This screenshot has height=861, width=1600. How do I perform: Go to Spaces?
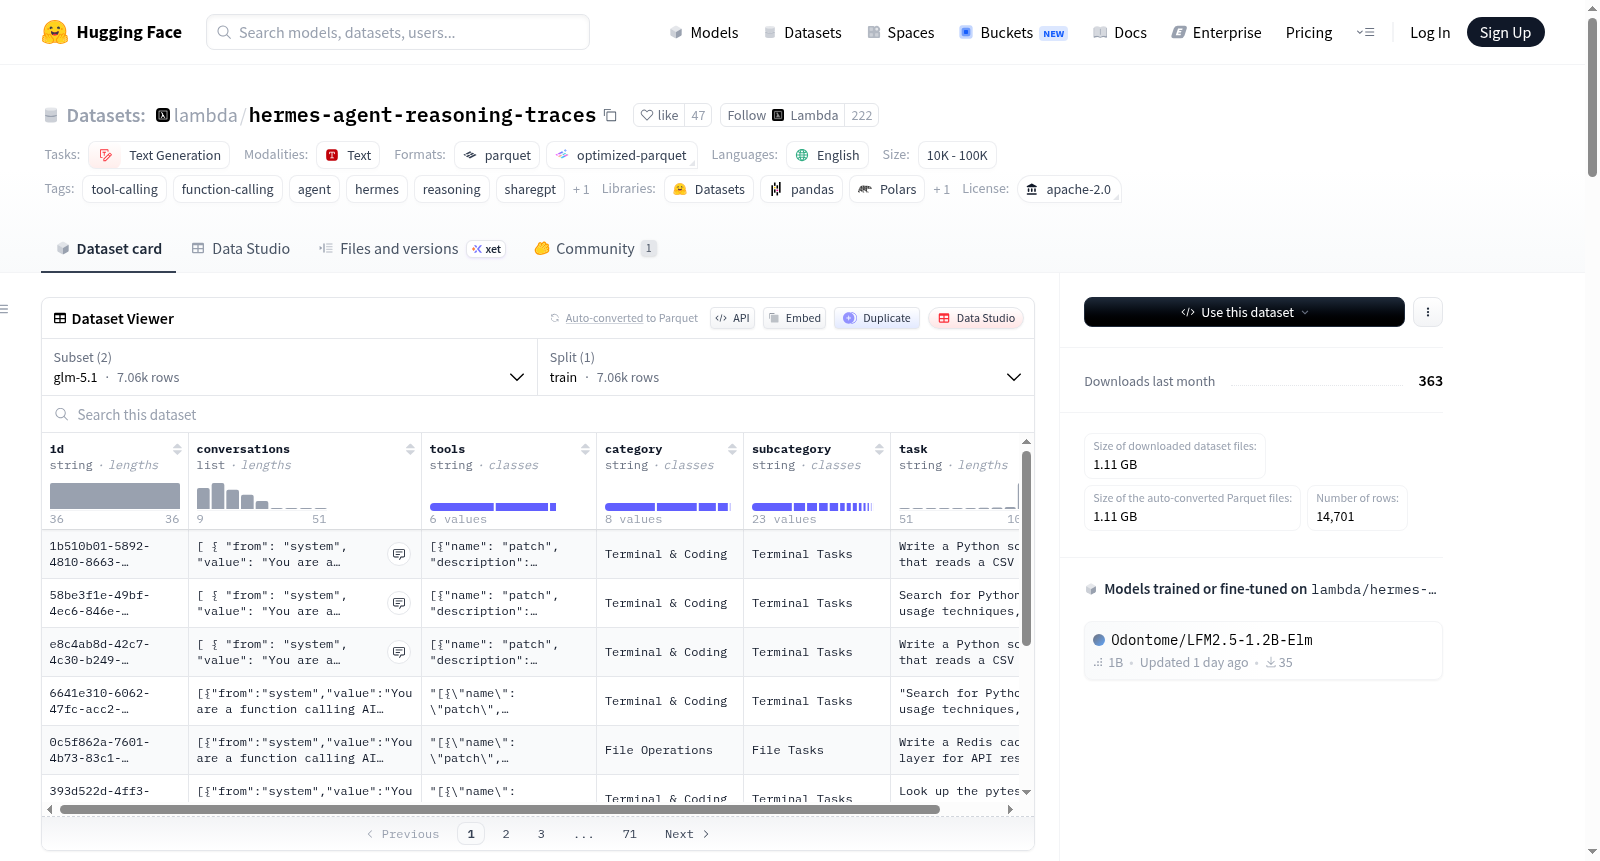click(x=901, y=32)
